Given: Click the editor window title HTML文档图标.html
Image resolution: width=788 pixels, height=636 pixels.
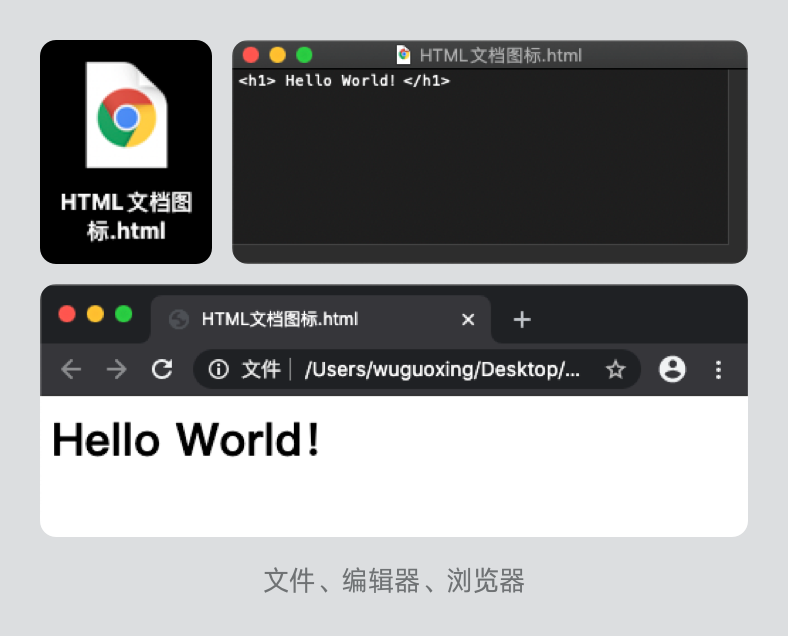Looking at the screenshot, I should tap(501, 55).
